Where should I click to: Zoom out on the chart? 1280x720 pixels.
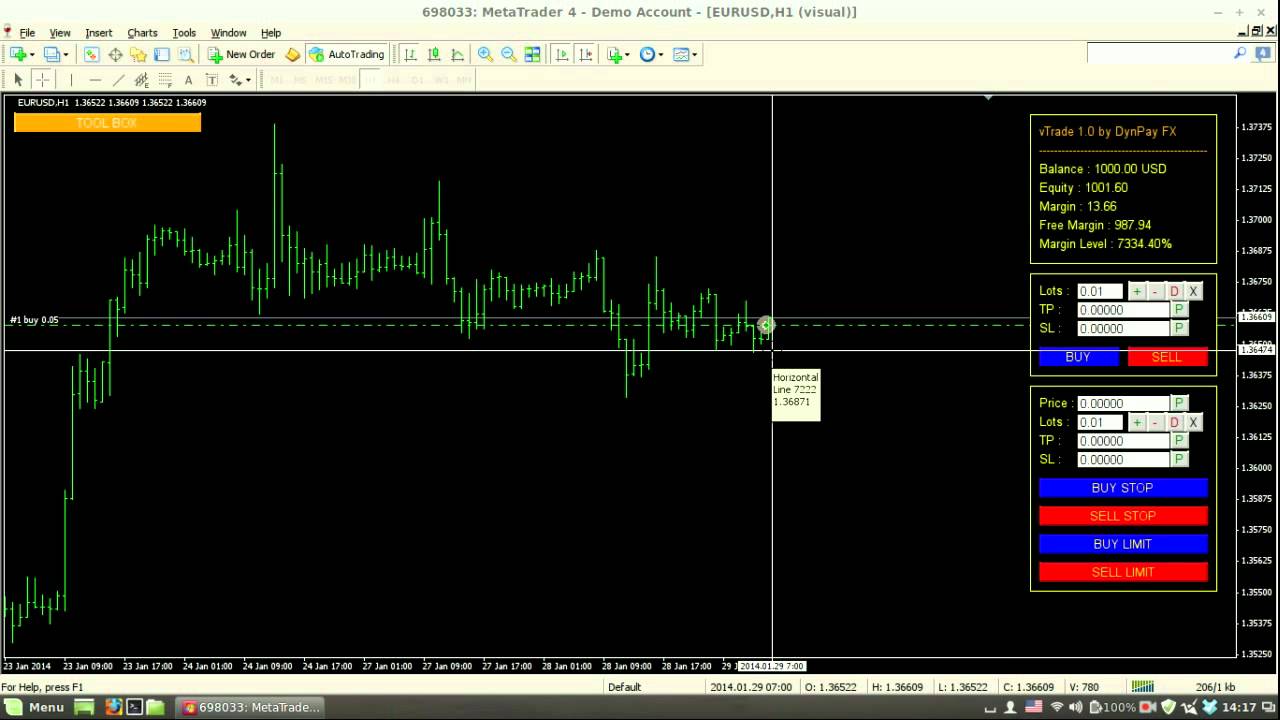pyautogui.click(x=509, y=54)
